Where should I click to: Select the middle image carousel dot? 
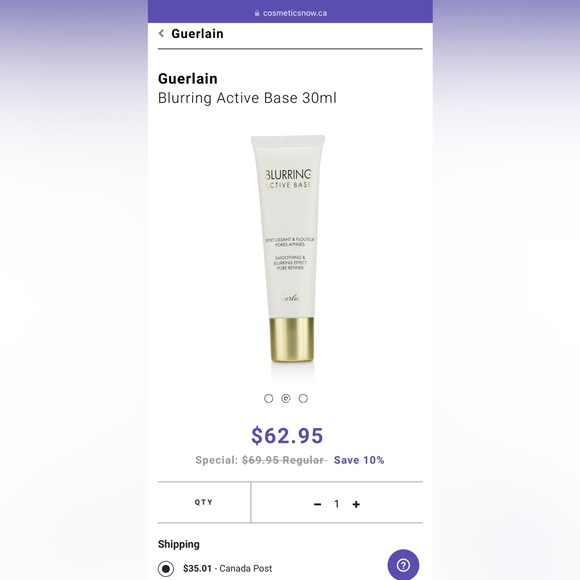[286, 398]
